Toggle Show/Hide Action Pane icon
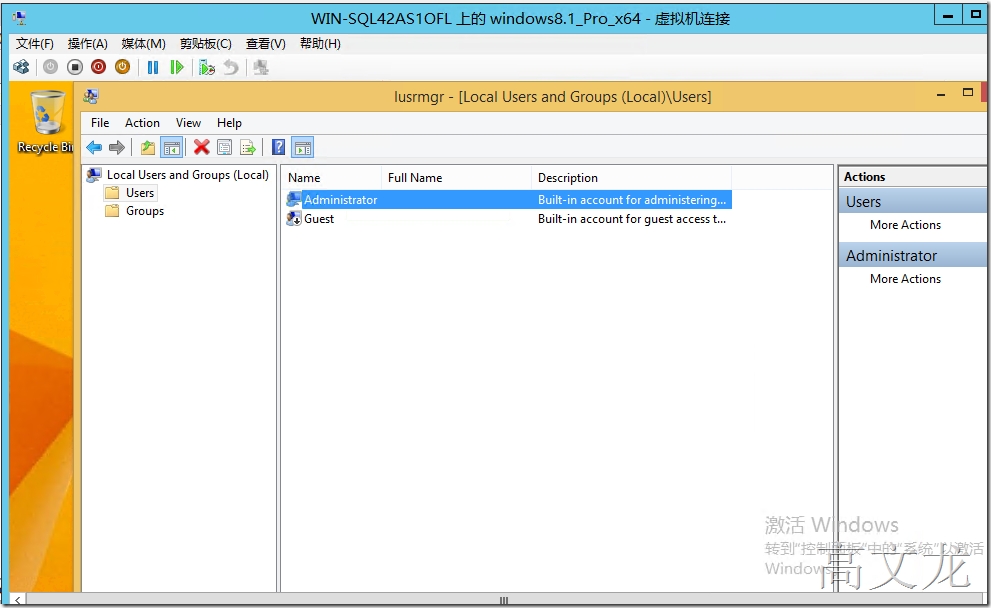This screenshot has height=608, width=991. (303, 148)
